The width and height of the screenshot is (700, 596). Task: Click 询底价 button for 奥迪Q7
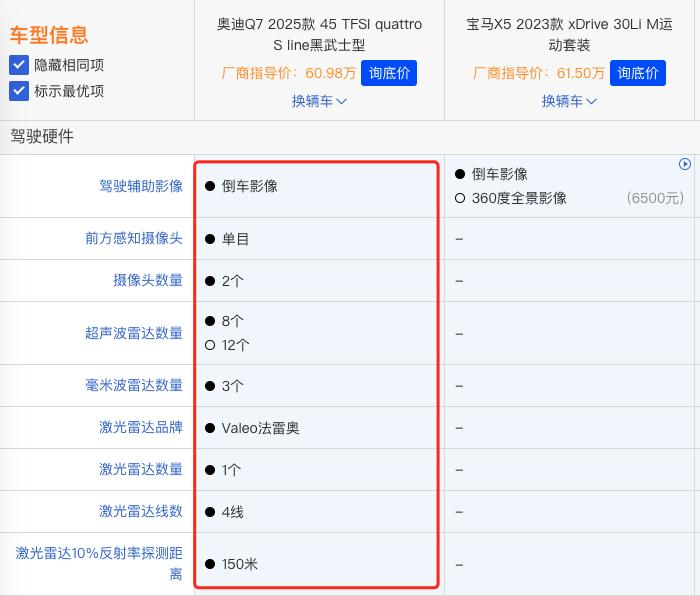389,73
